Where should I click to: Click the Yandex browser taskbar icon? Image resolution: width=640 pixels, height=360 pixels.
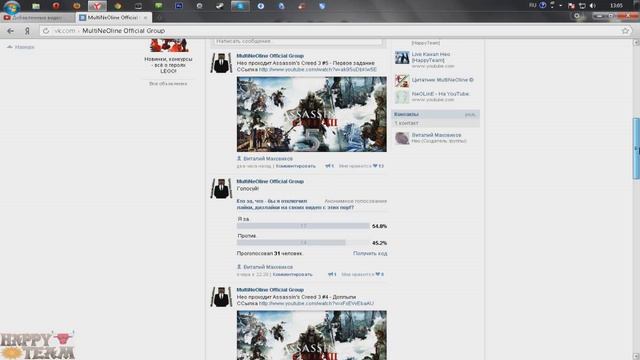[97, 6]
